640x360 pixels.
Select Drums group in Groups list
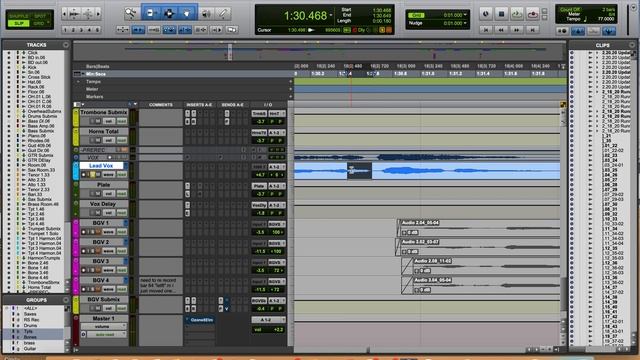[31, 326]
